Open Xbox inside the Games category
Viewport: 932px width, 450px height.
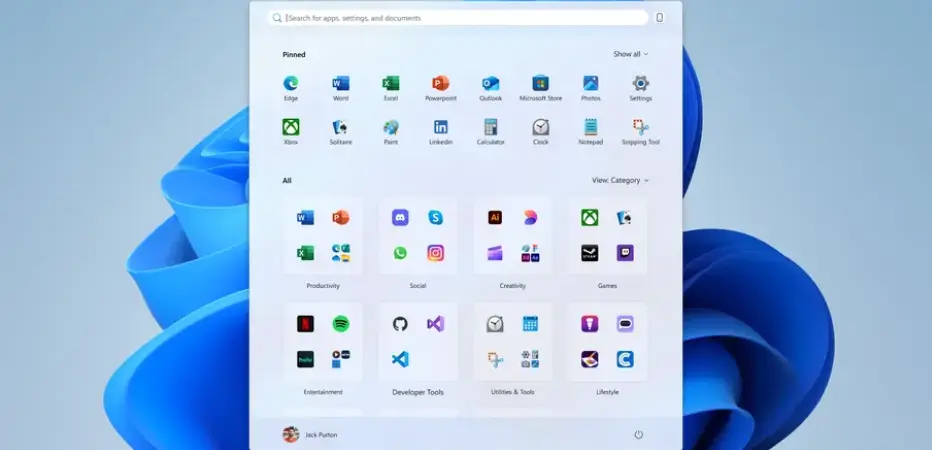[590, 218]
